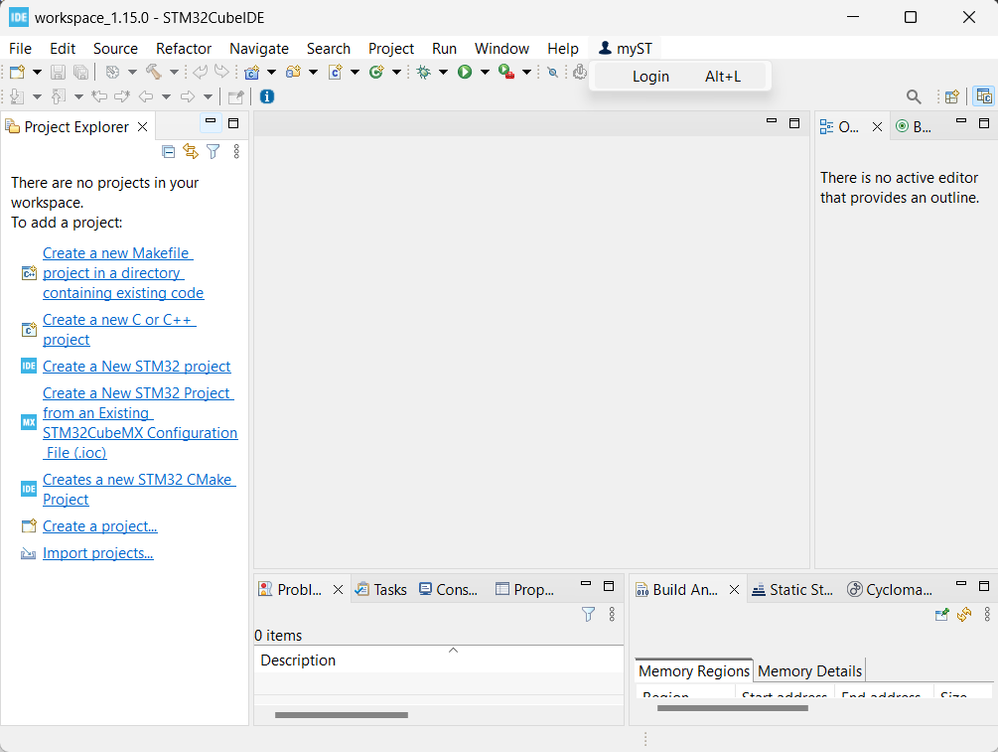Switch to the C/C++ perspective icon

984,96
